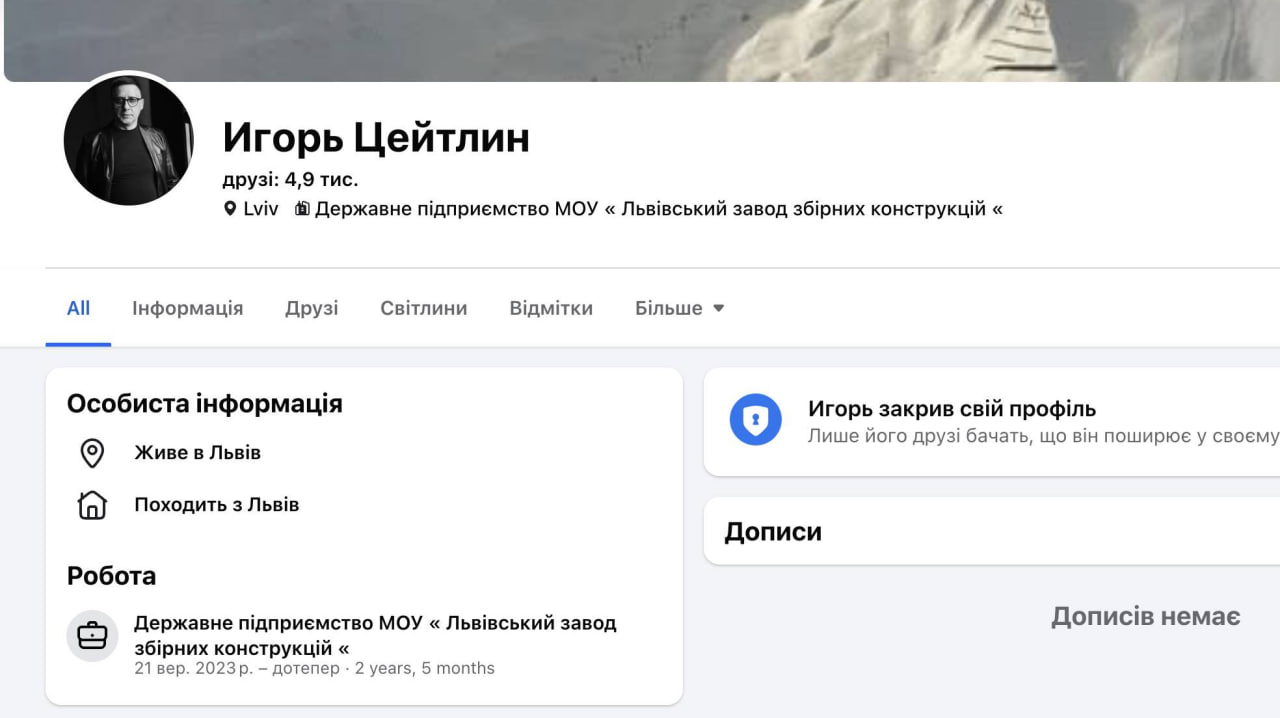Click the blue shield lock icon
The width and height of the screenshot is (1280, 718).
pos(755,420)
